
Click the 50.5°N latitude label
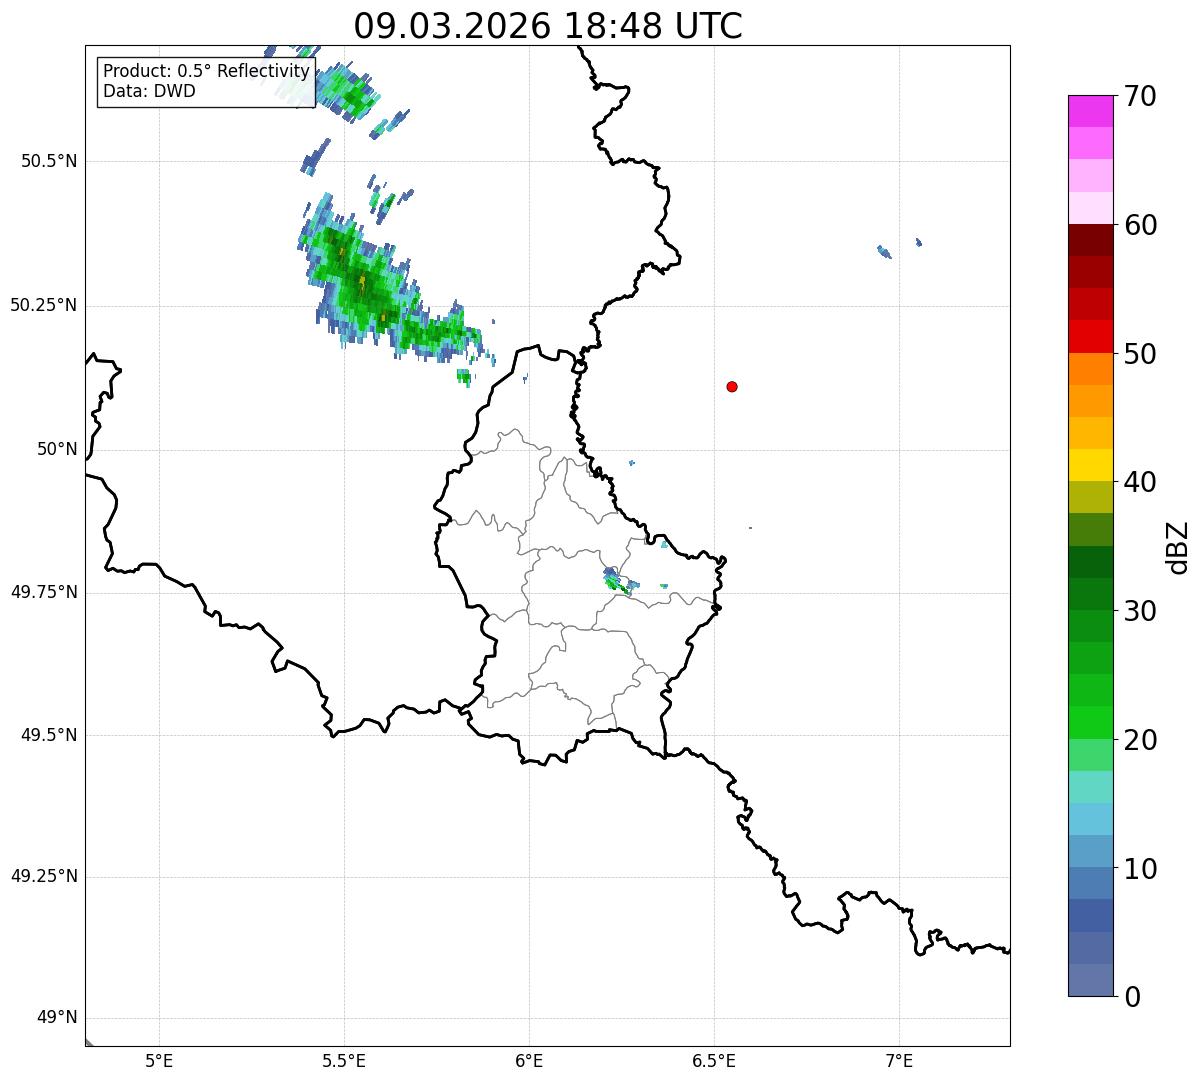point(49,162)
